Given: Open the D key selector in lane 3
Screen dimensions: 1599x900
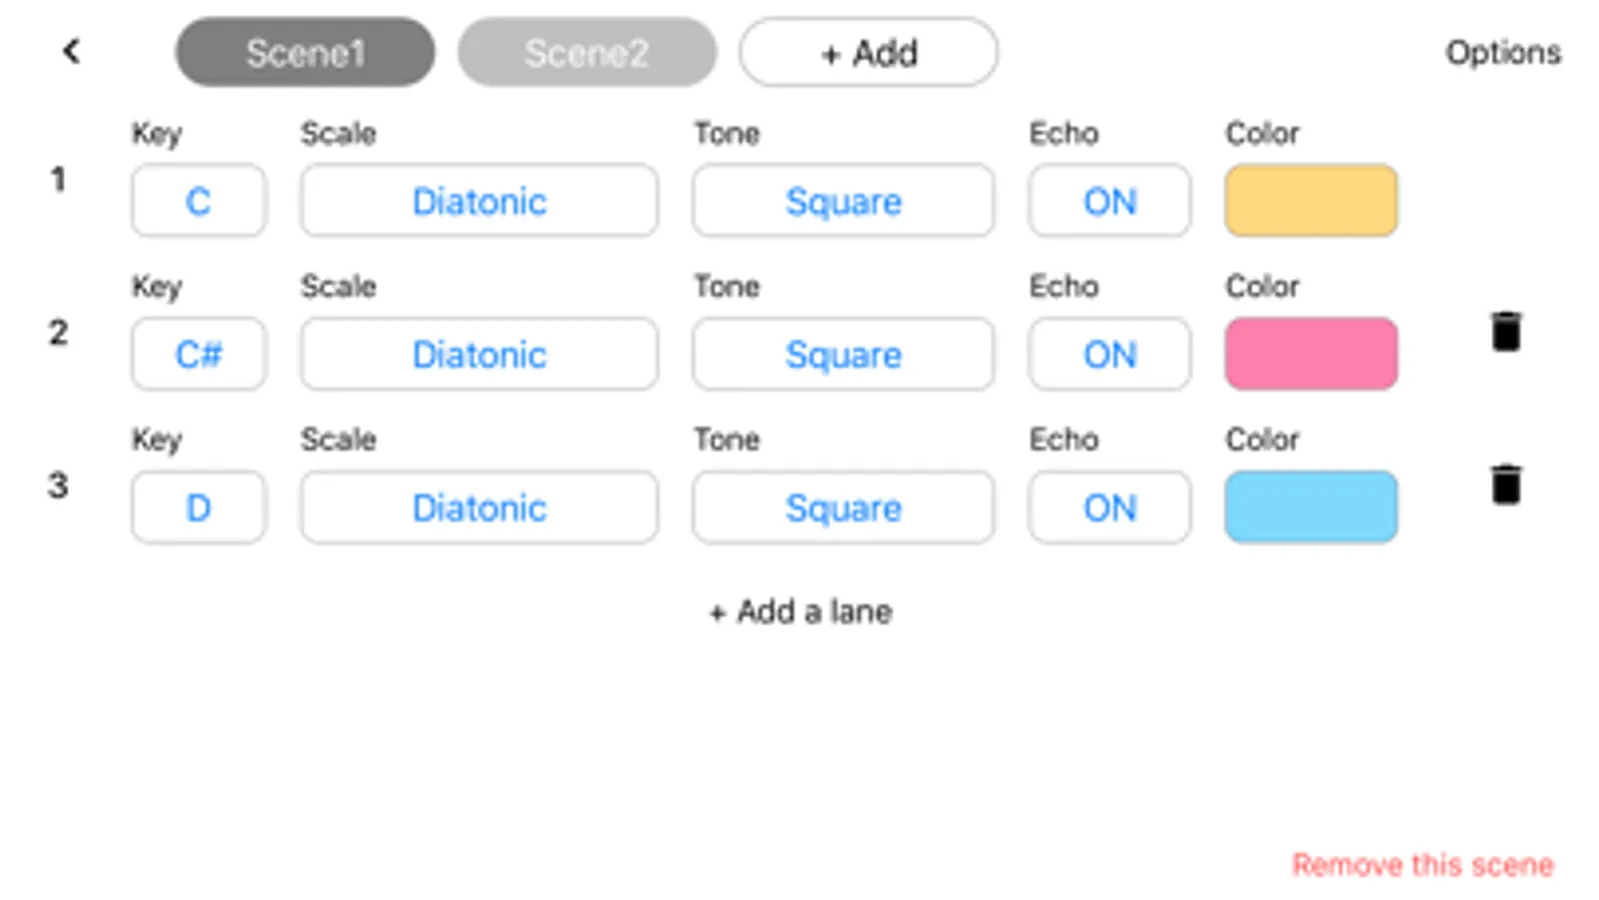Looking at the screenshot, I should [x=198, y=507].
